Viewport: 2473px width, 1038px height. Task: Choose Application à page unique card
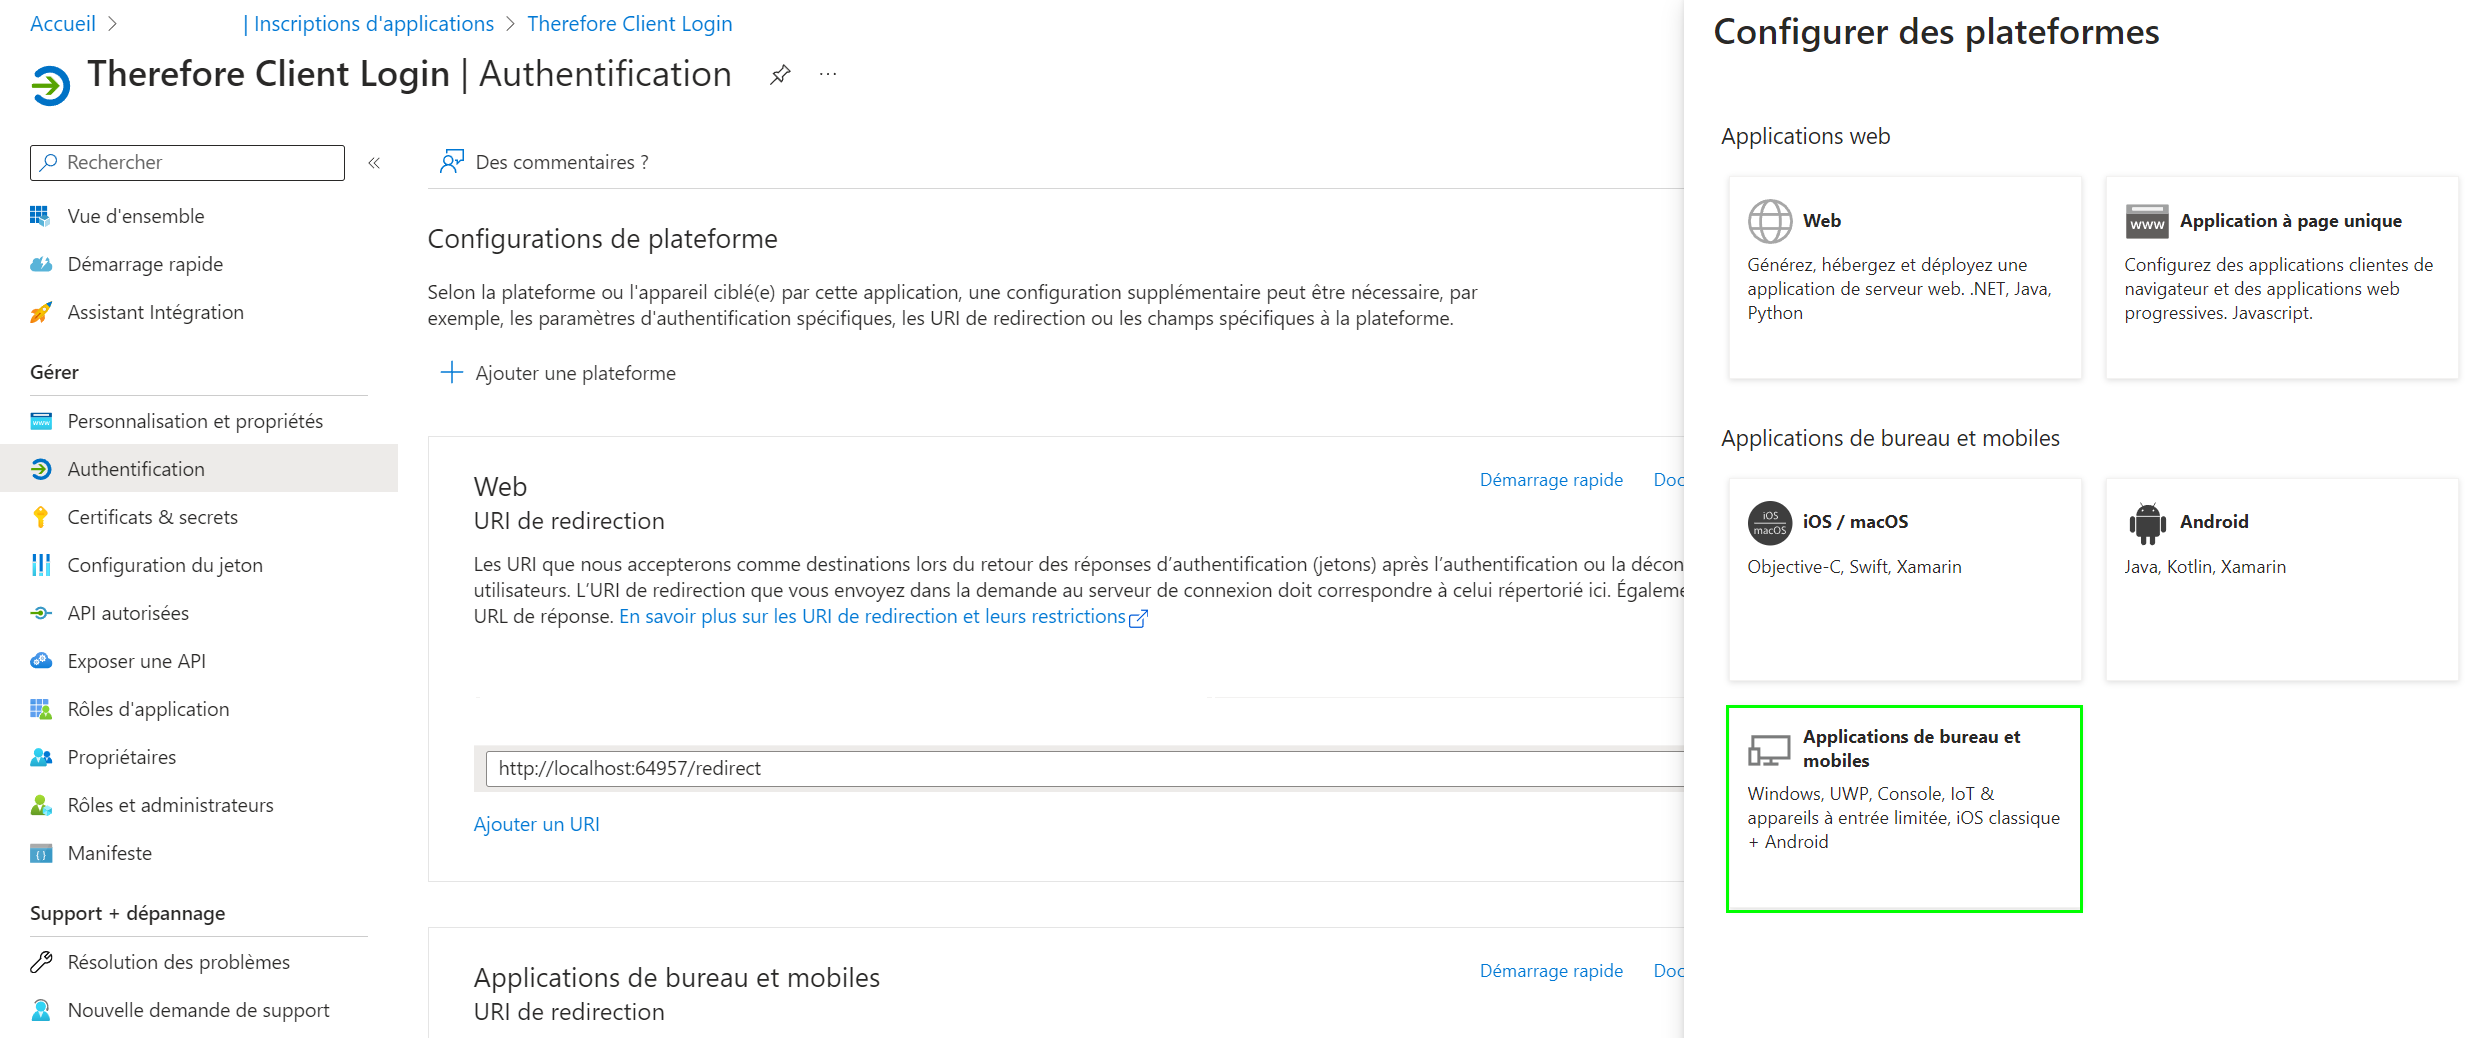2281,278
